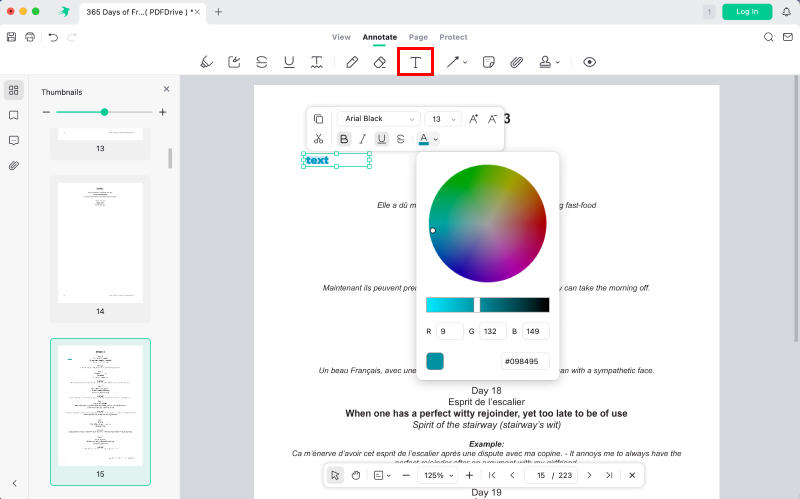The height and width of the screenshot is (499, 800).
Task: Adjust the thumbnail size slider handle
Action: click(104, 112)
